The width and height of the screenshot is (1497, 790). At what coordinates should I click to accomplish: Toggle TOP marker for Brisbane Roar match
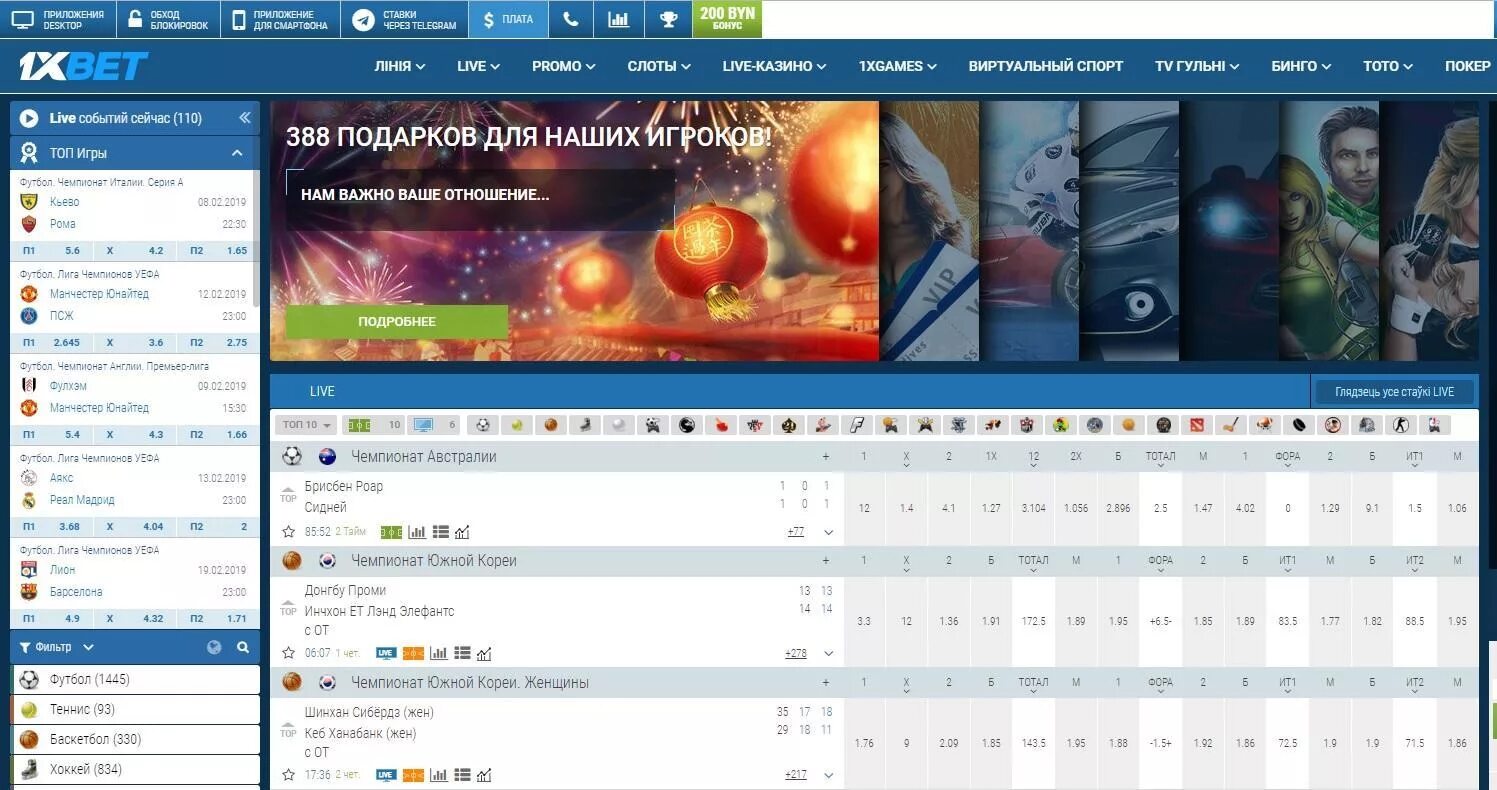pyautogui.click(x=288, y=494)
